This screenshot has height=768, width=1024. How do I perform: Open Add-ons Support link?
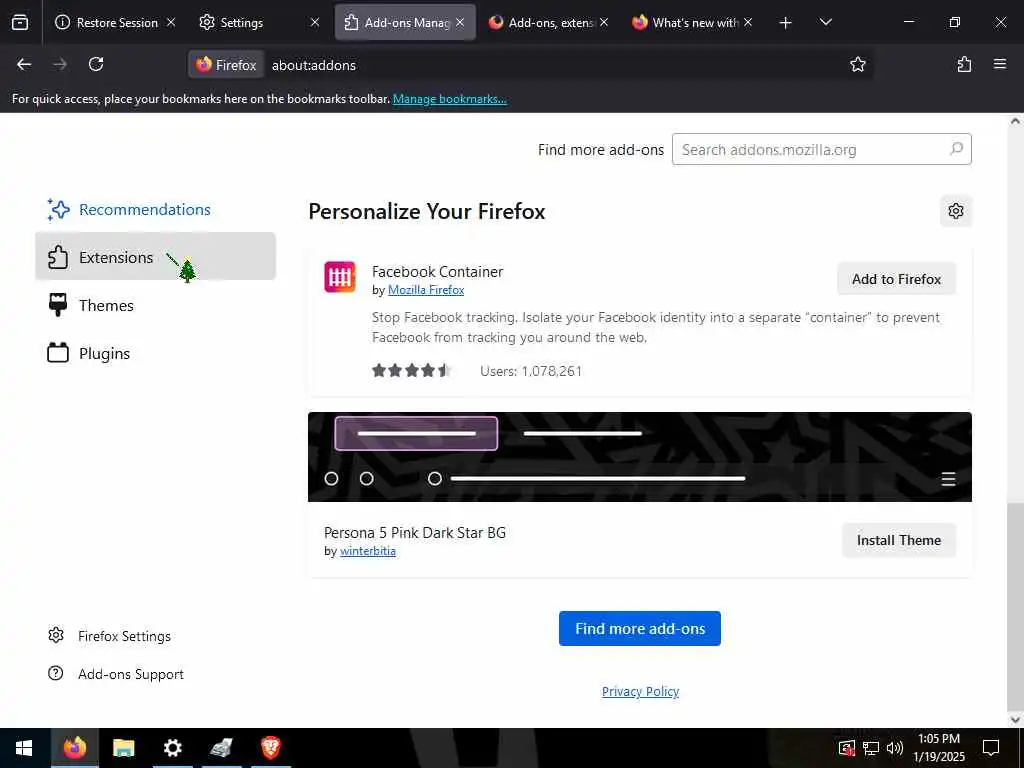[x=131, y=674]
